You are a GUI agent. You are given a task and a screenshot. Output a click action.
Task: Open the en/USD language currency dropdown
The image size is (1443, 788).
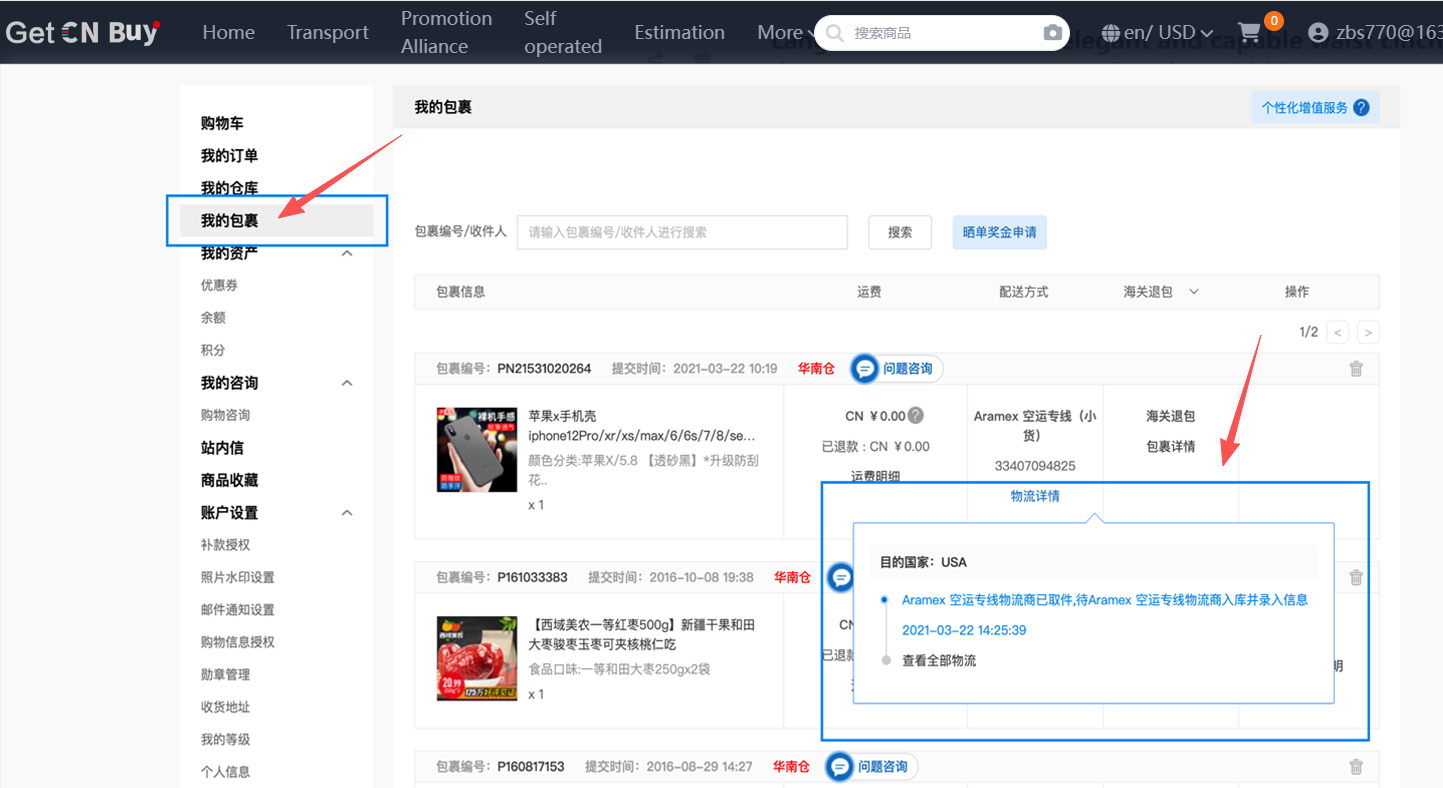tap(1158, 33)
